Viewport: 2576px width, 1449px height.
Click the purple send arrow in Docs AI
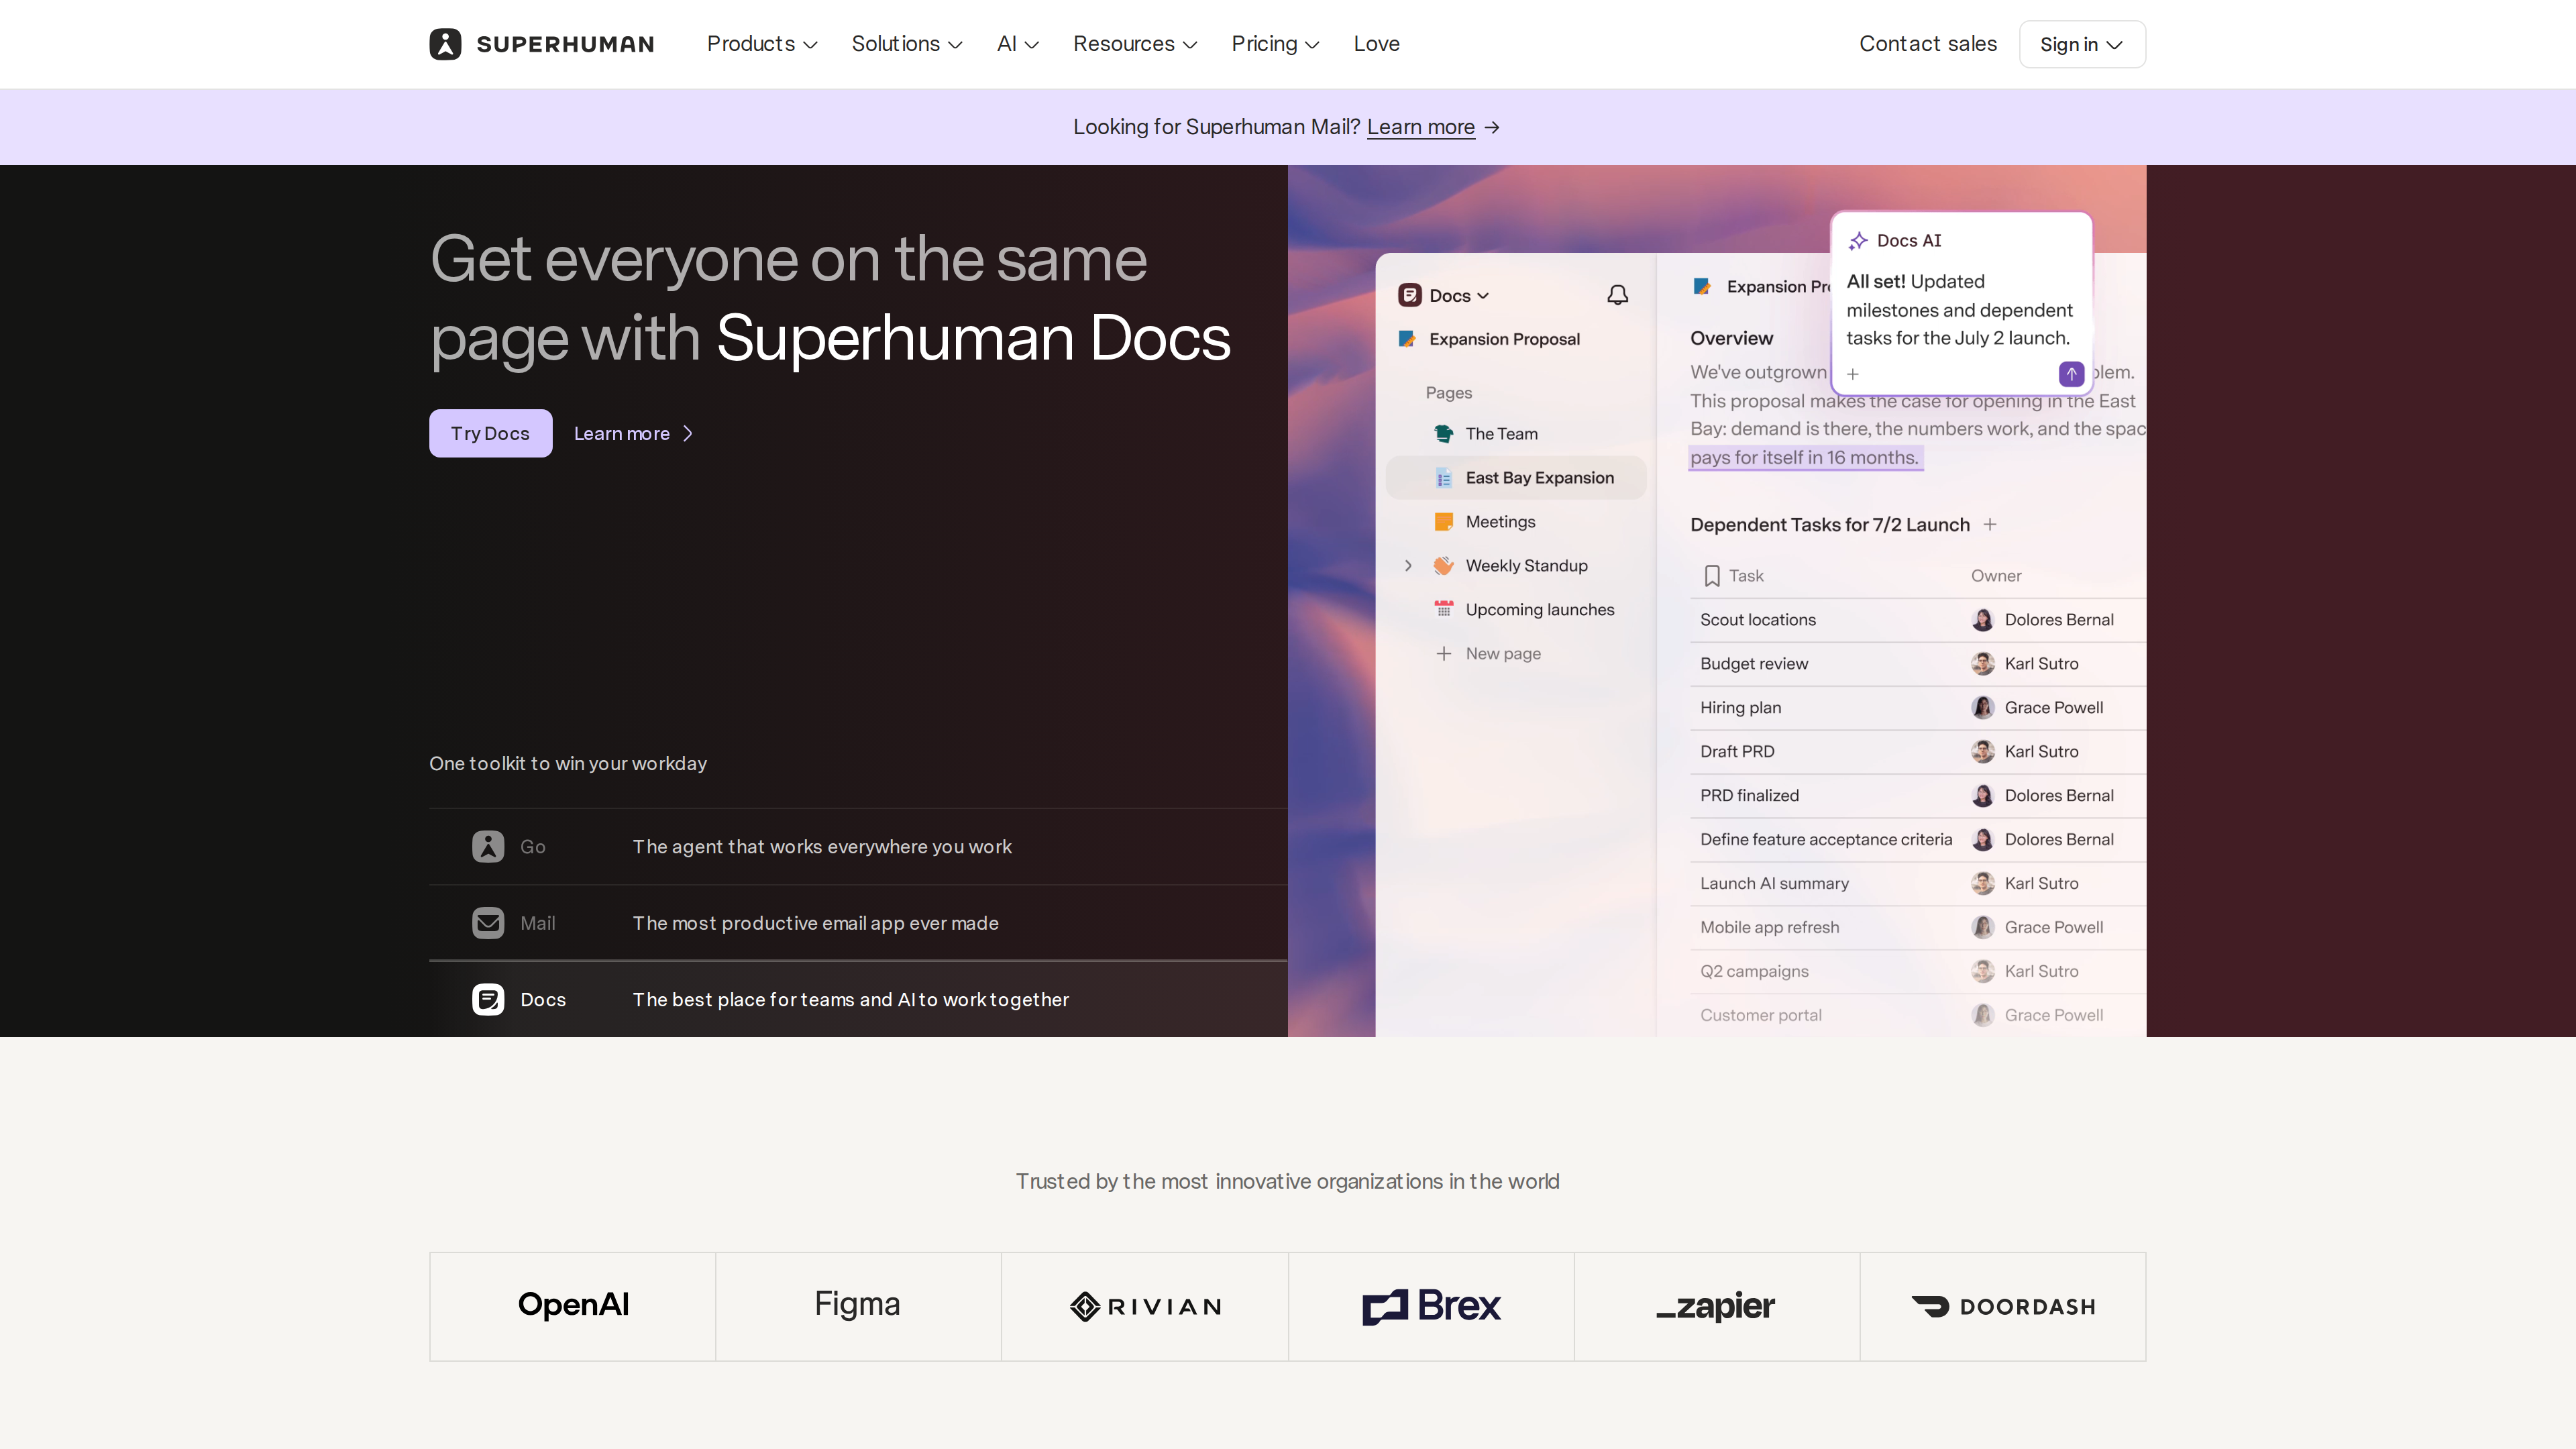click(x=2071, y=374)
